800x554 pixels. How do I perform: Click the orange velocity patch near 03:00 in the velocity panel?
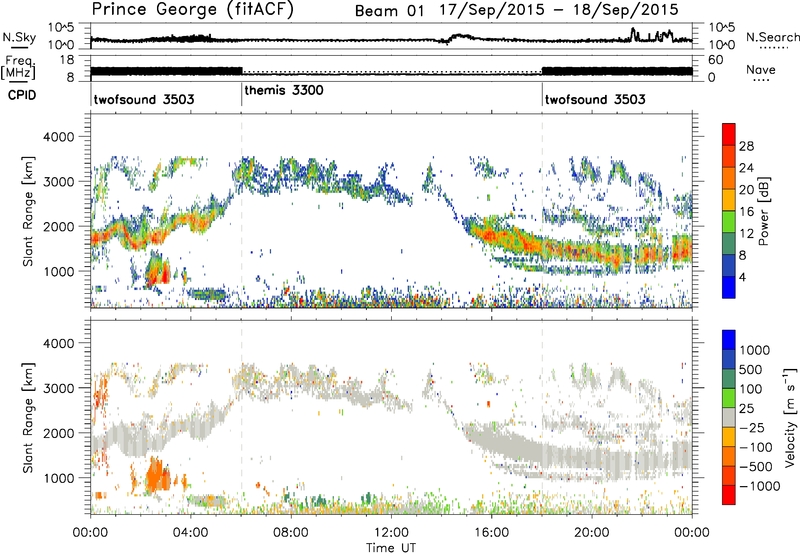[x=158, y=474]
